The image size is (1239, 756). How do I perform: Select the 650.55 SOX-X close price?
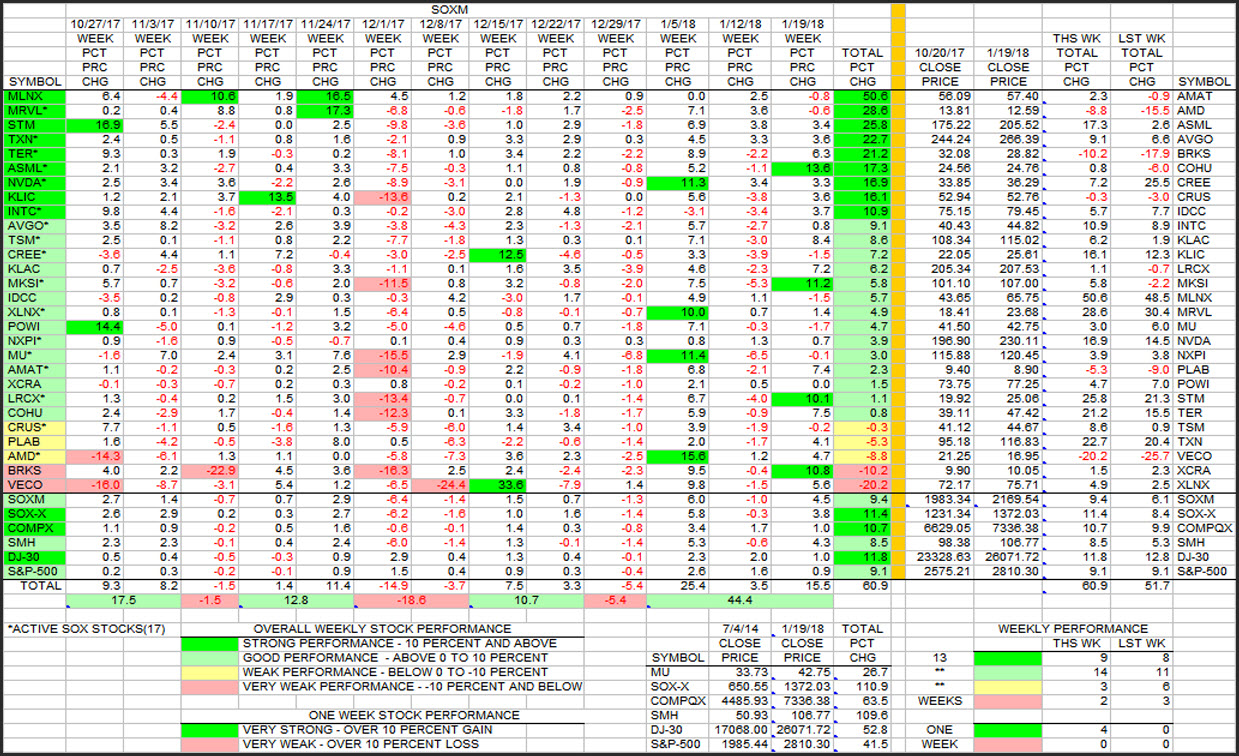point(740,687)
